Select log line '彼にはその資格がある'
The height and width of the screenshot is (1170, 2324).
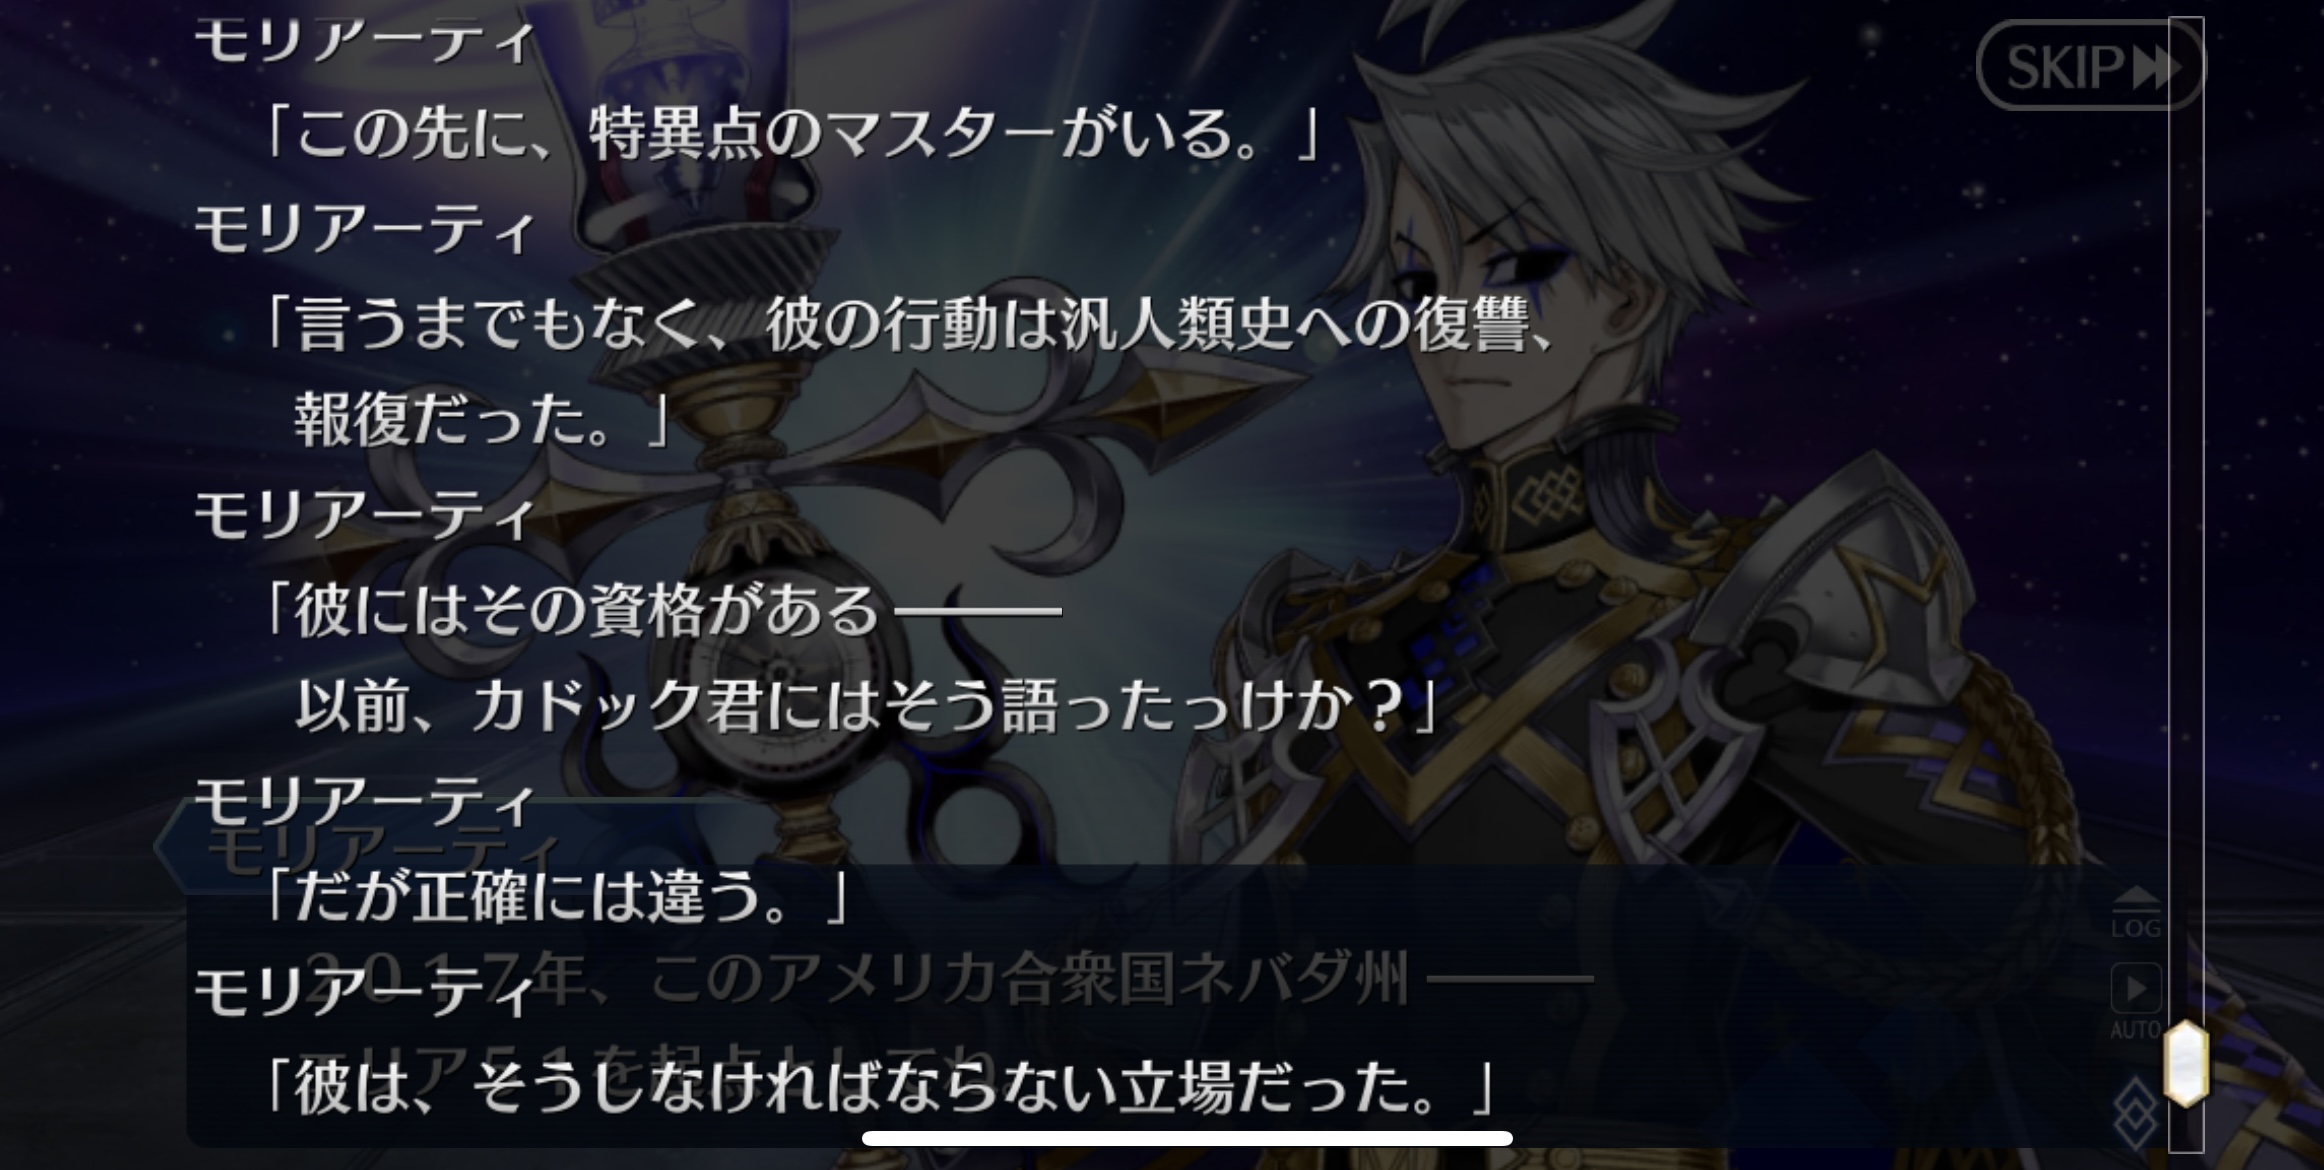pyautogui.click(x=660, y=610)
